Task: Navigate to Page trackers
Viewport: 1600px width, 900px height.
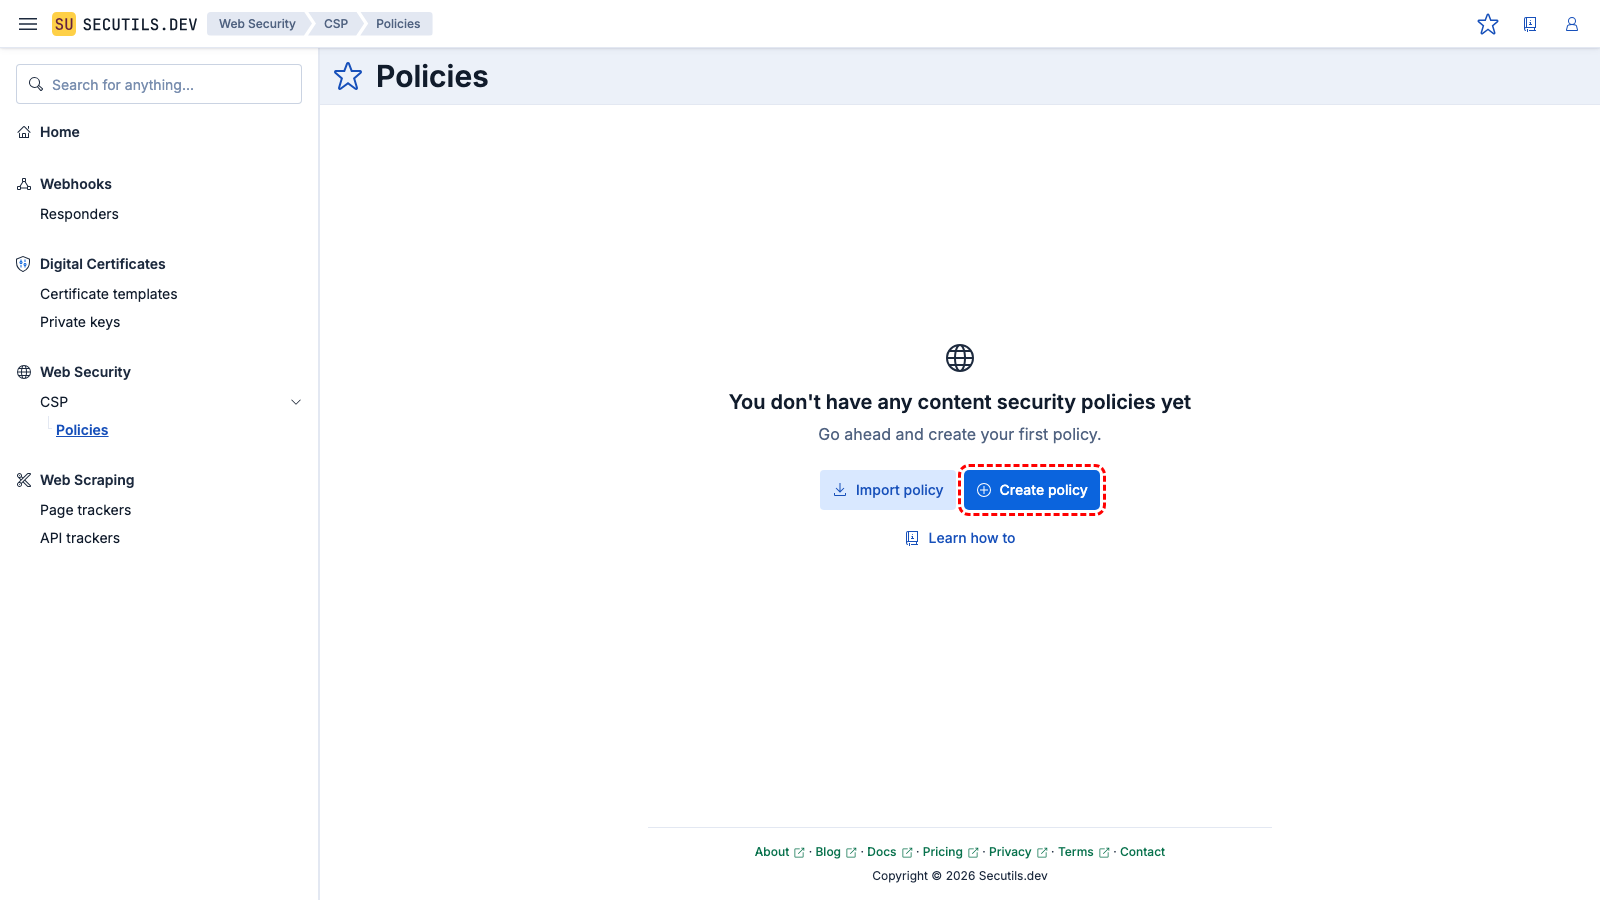Action: click(85, 510)
